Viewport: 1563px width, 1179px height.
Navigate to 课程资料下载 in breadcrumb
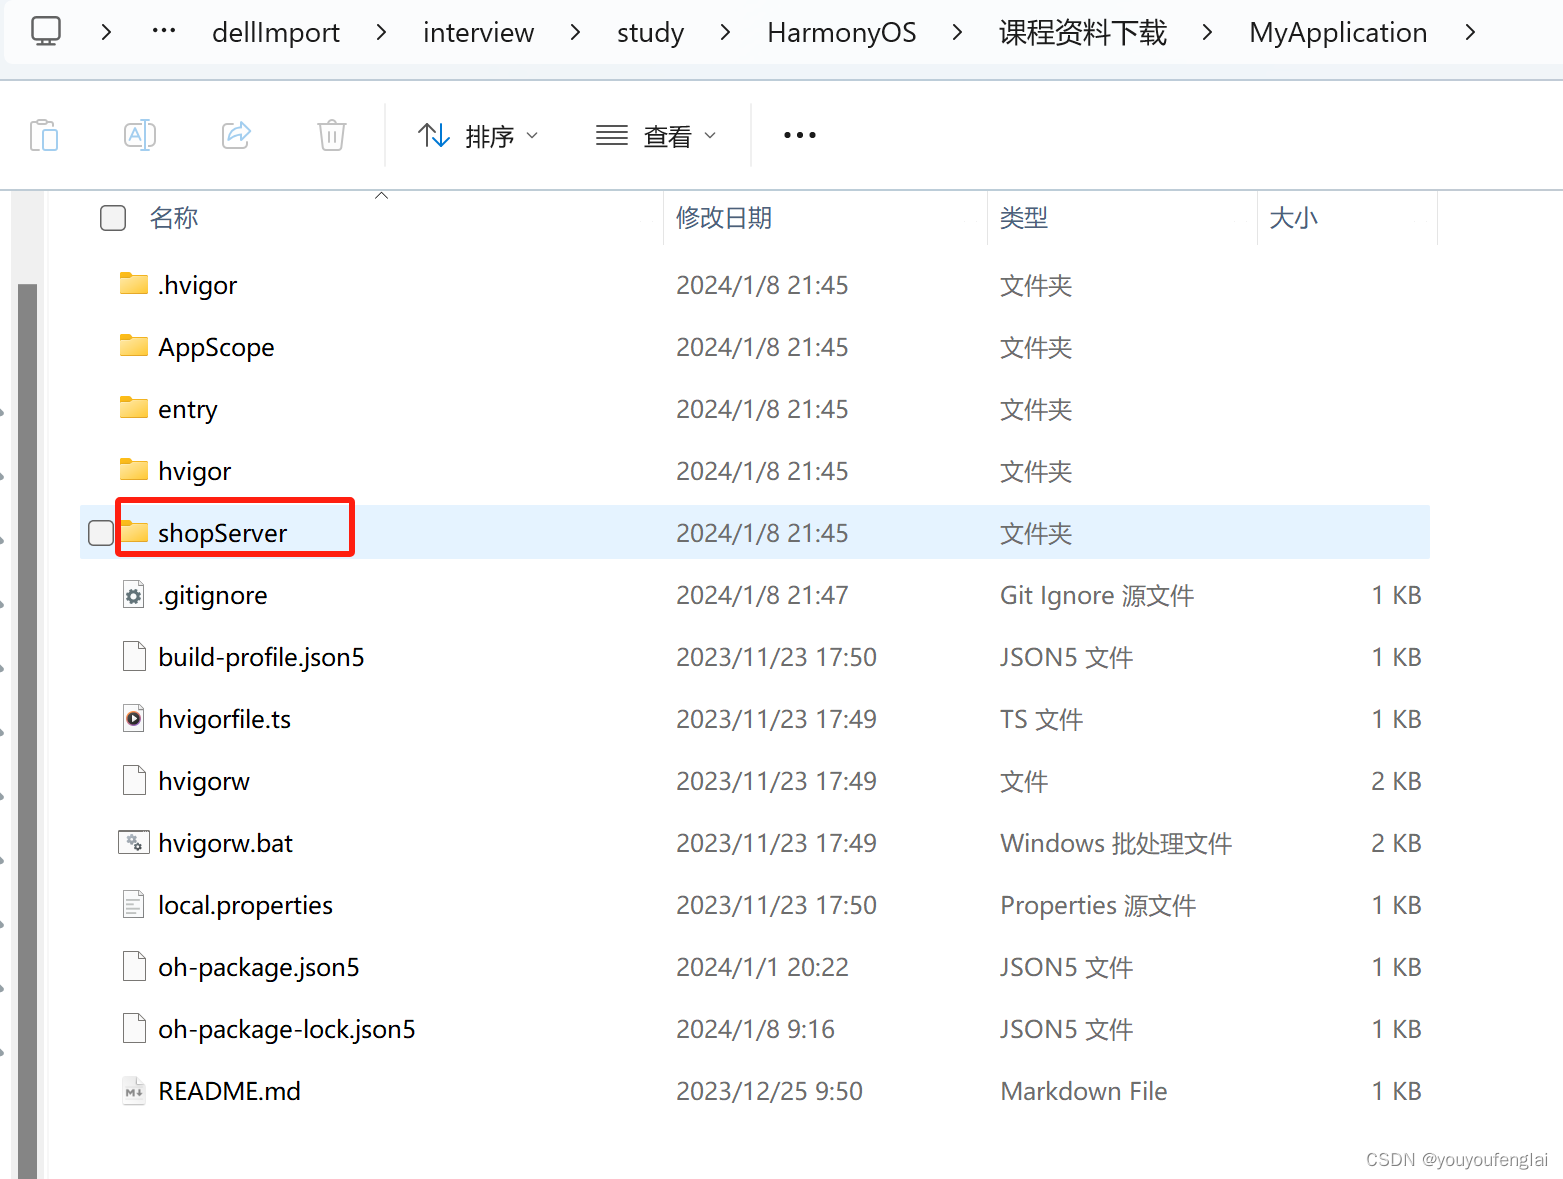click(1082, 32)
